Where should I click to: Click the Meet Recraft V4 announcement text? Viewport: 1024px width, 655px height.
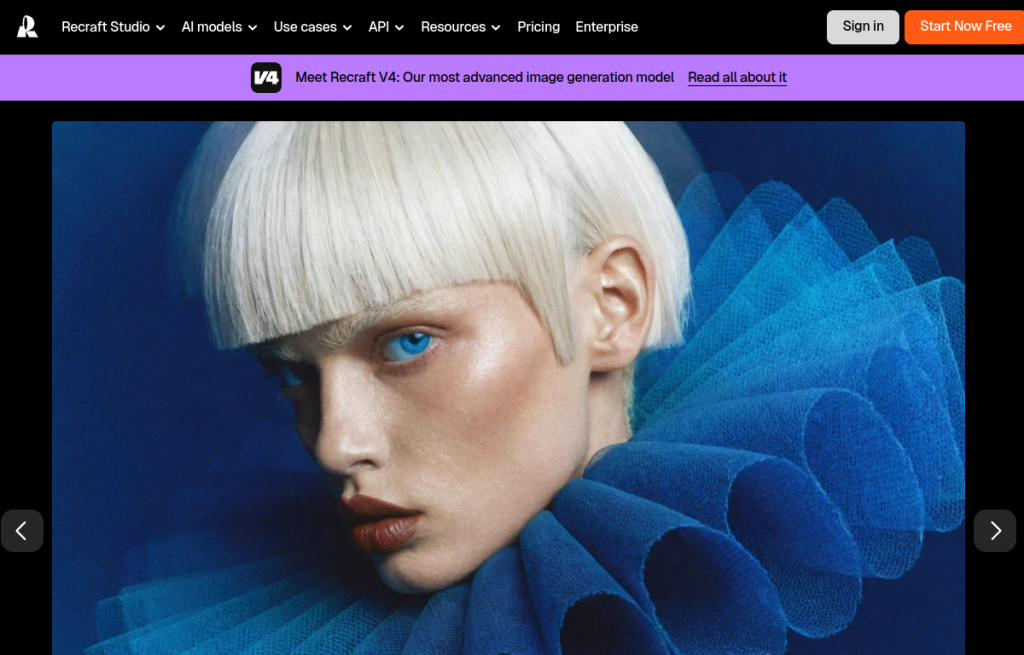pos(484,77)
